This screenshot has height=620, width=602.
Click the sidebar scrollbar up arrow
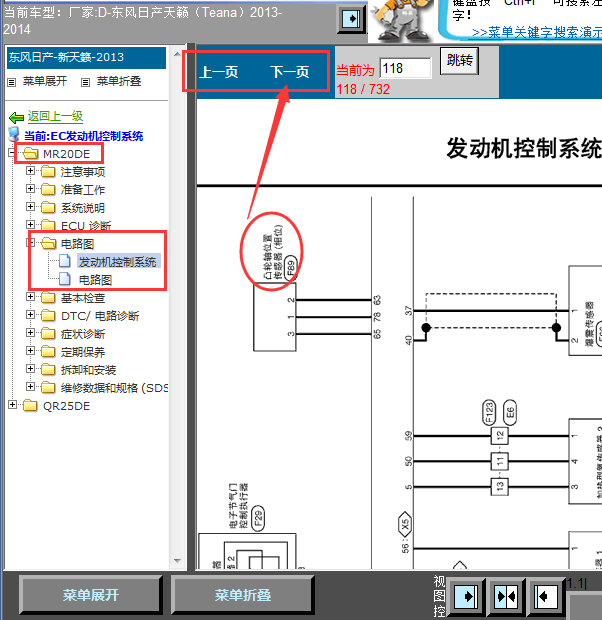pyautogui.click(x=177, y=54)
